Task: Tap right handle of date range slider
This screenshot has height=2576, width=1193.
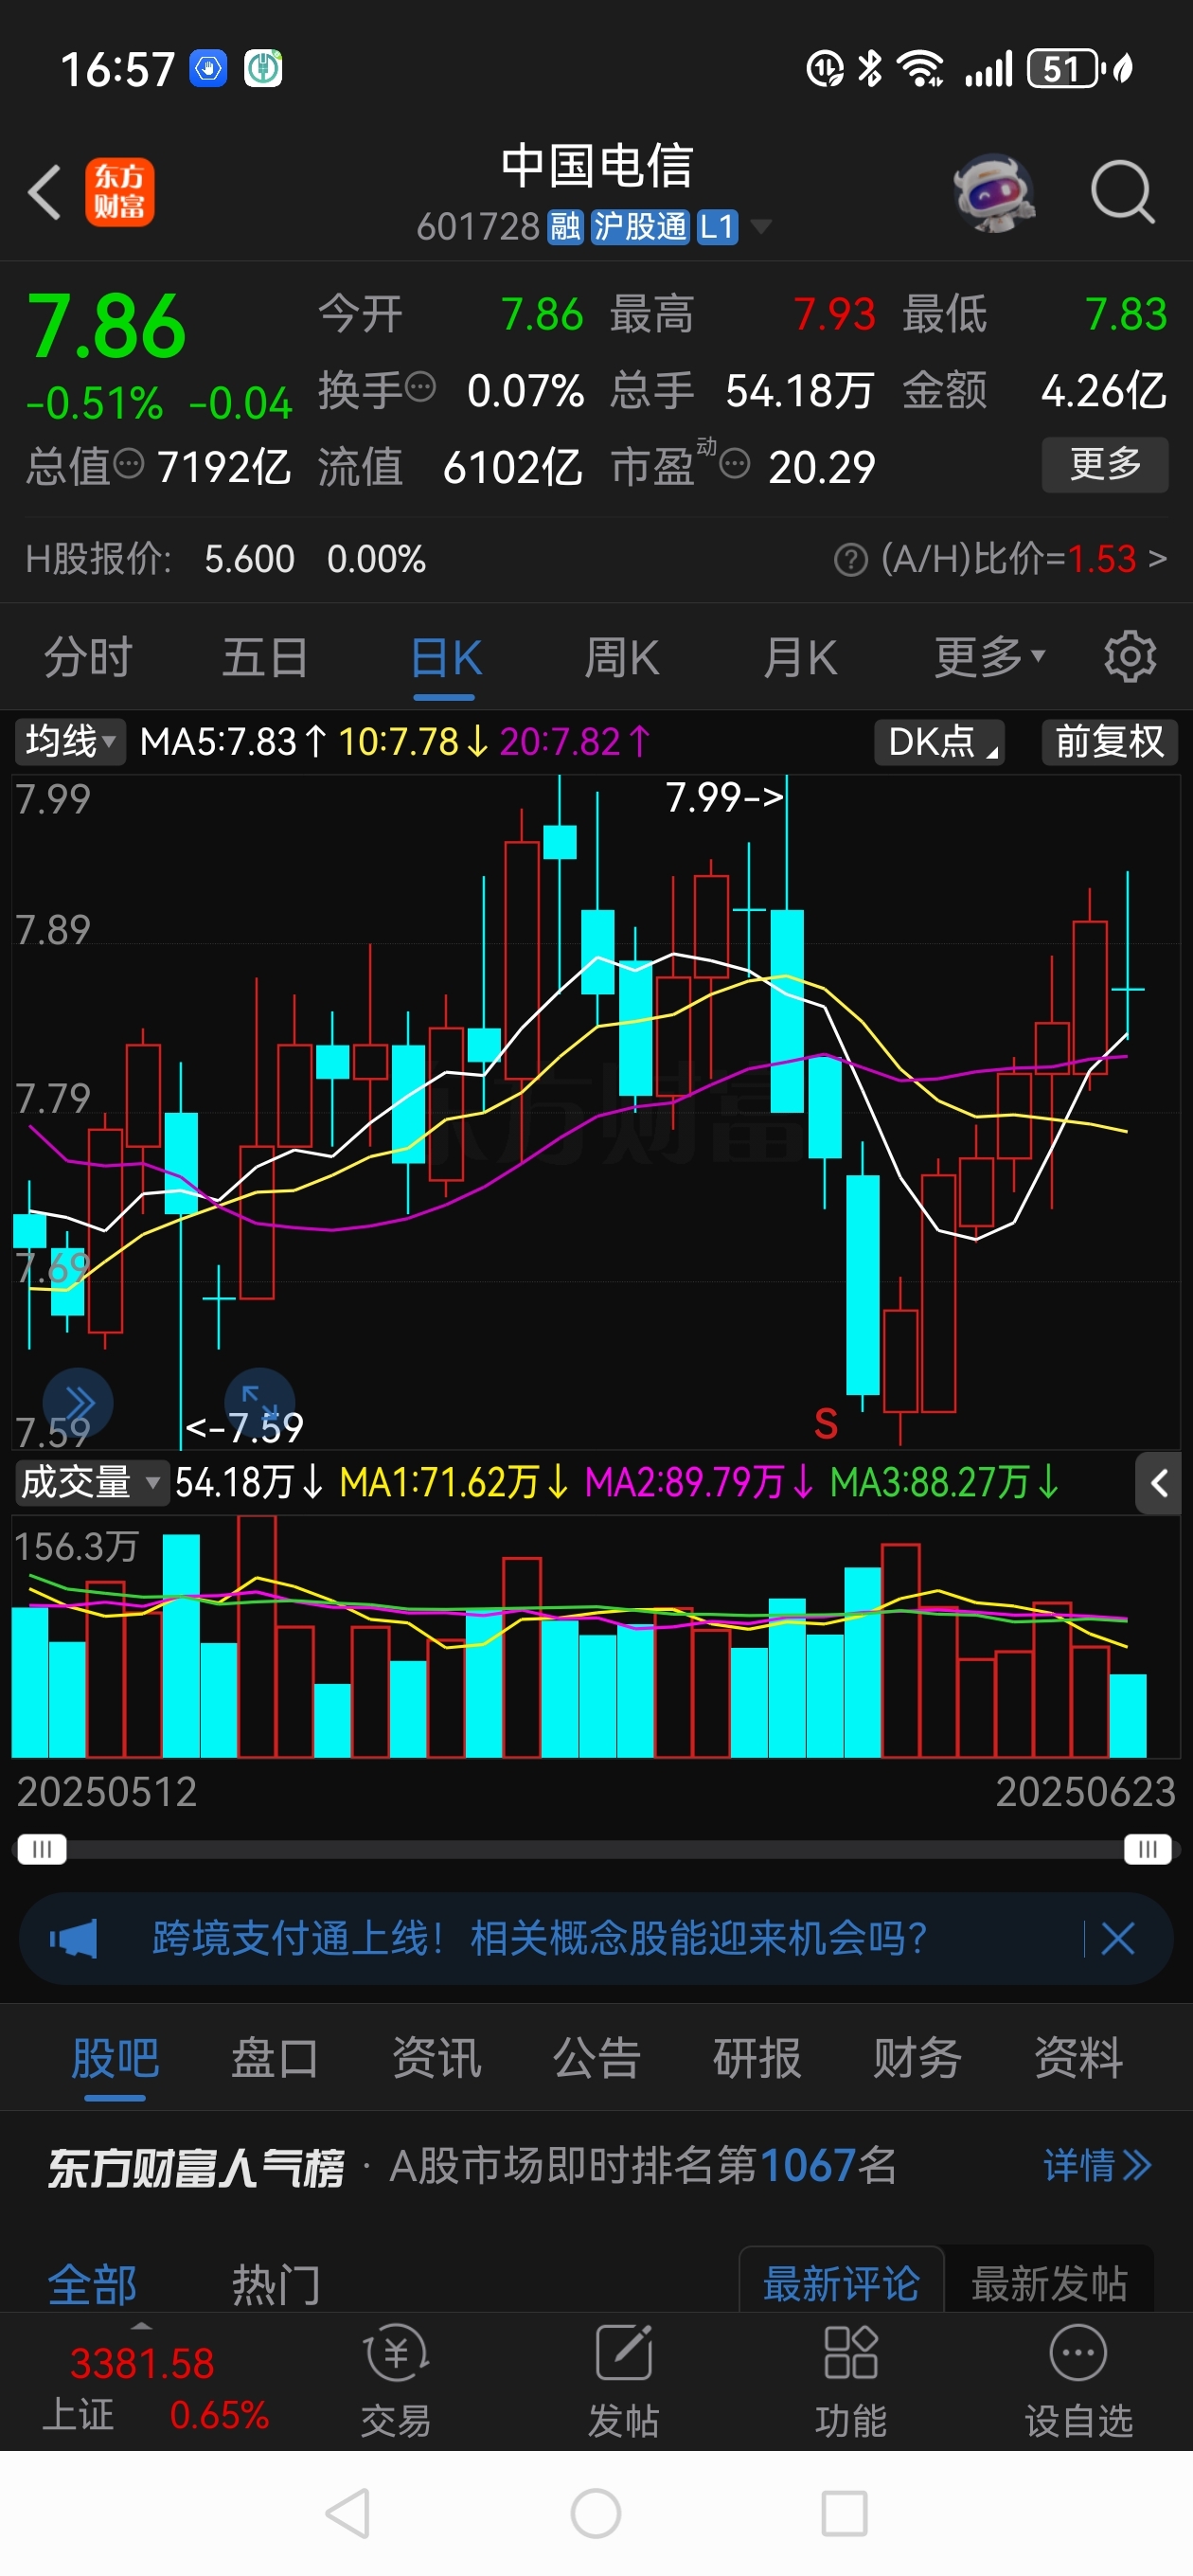Action: (1147, 1849)
